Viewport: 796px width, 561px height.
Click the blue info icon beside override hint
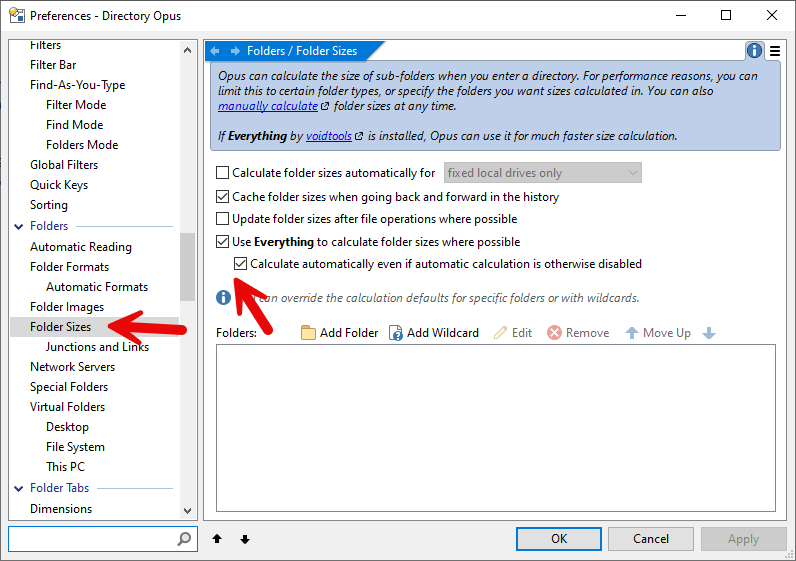223,298
